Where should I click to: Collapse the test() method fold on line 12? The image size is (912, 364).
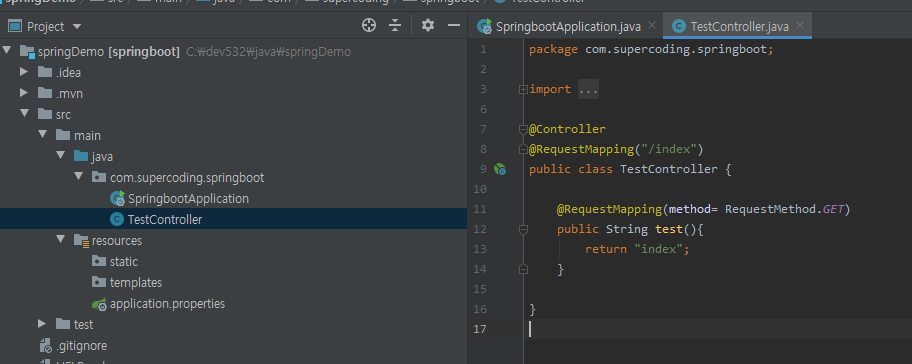pyautogui.click(x=523, y=230)
